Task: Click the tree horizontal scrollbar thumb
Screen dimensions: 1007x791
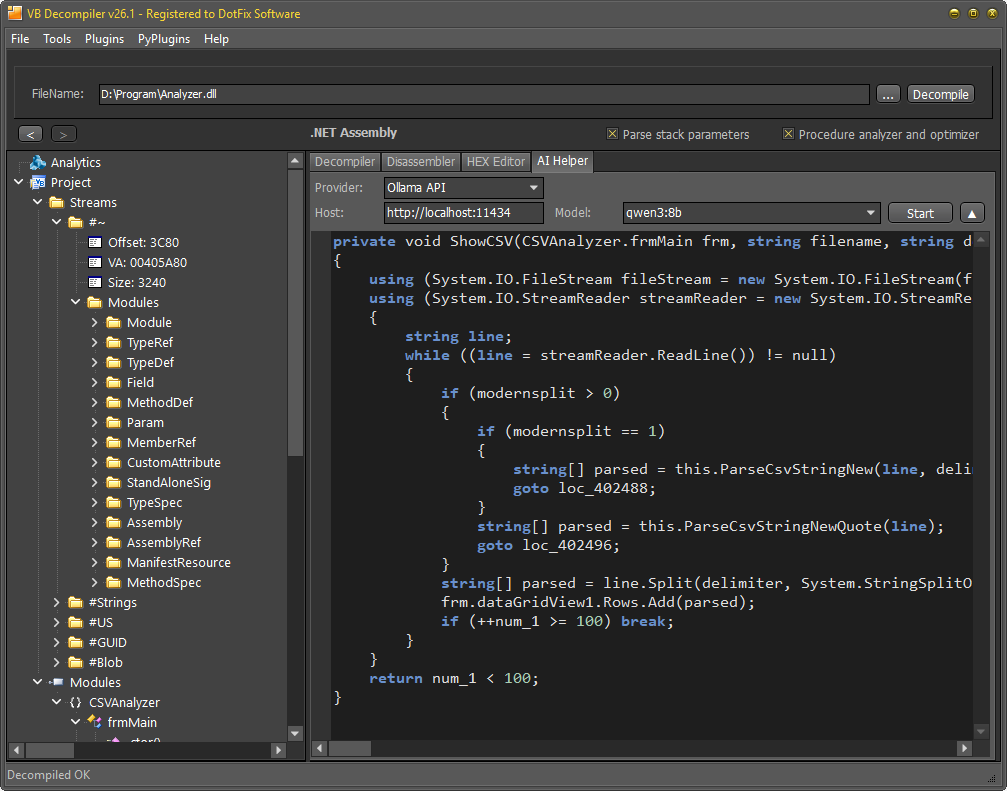Action: click(50, 749)
